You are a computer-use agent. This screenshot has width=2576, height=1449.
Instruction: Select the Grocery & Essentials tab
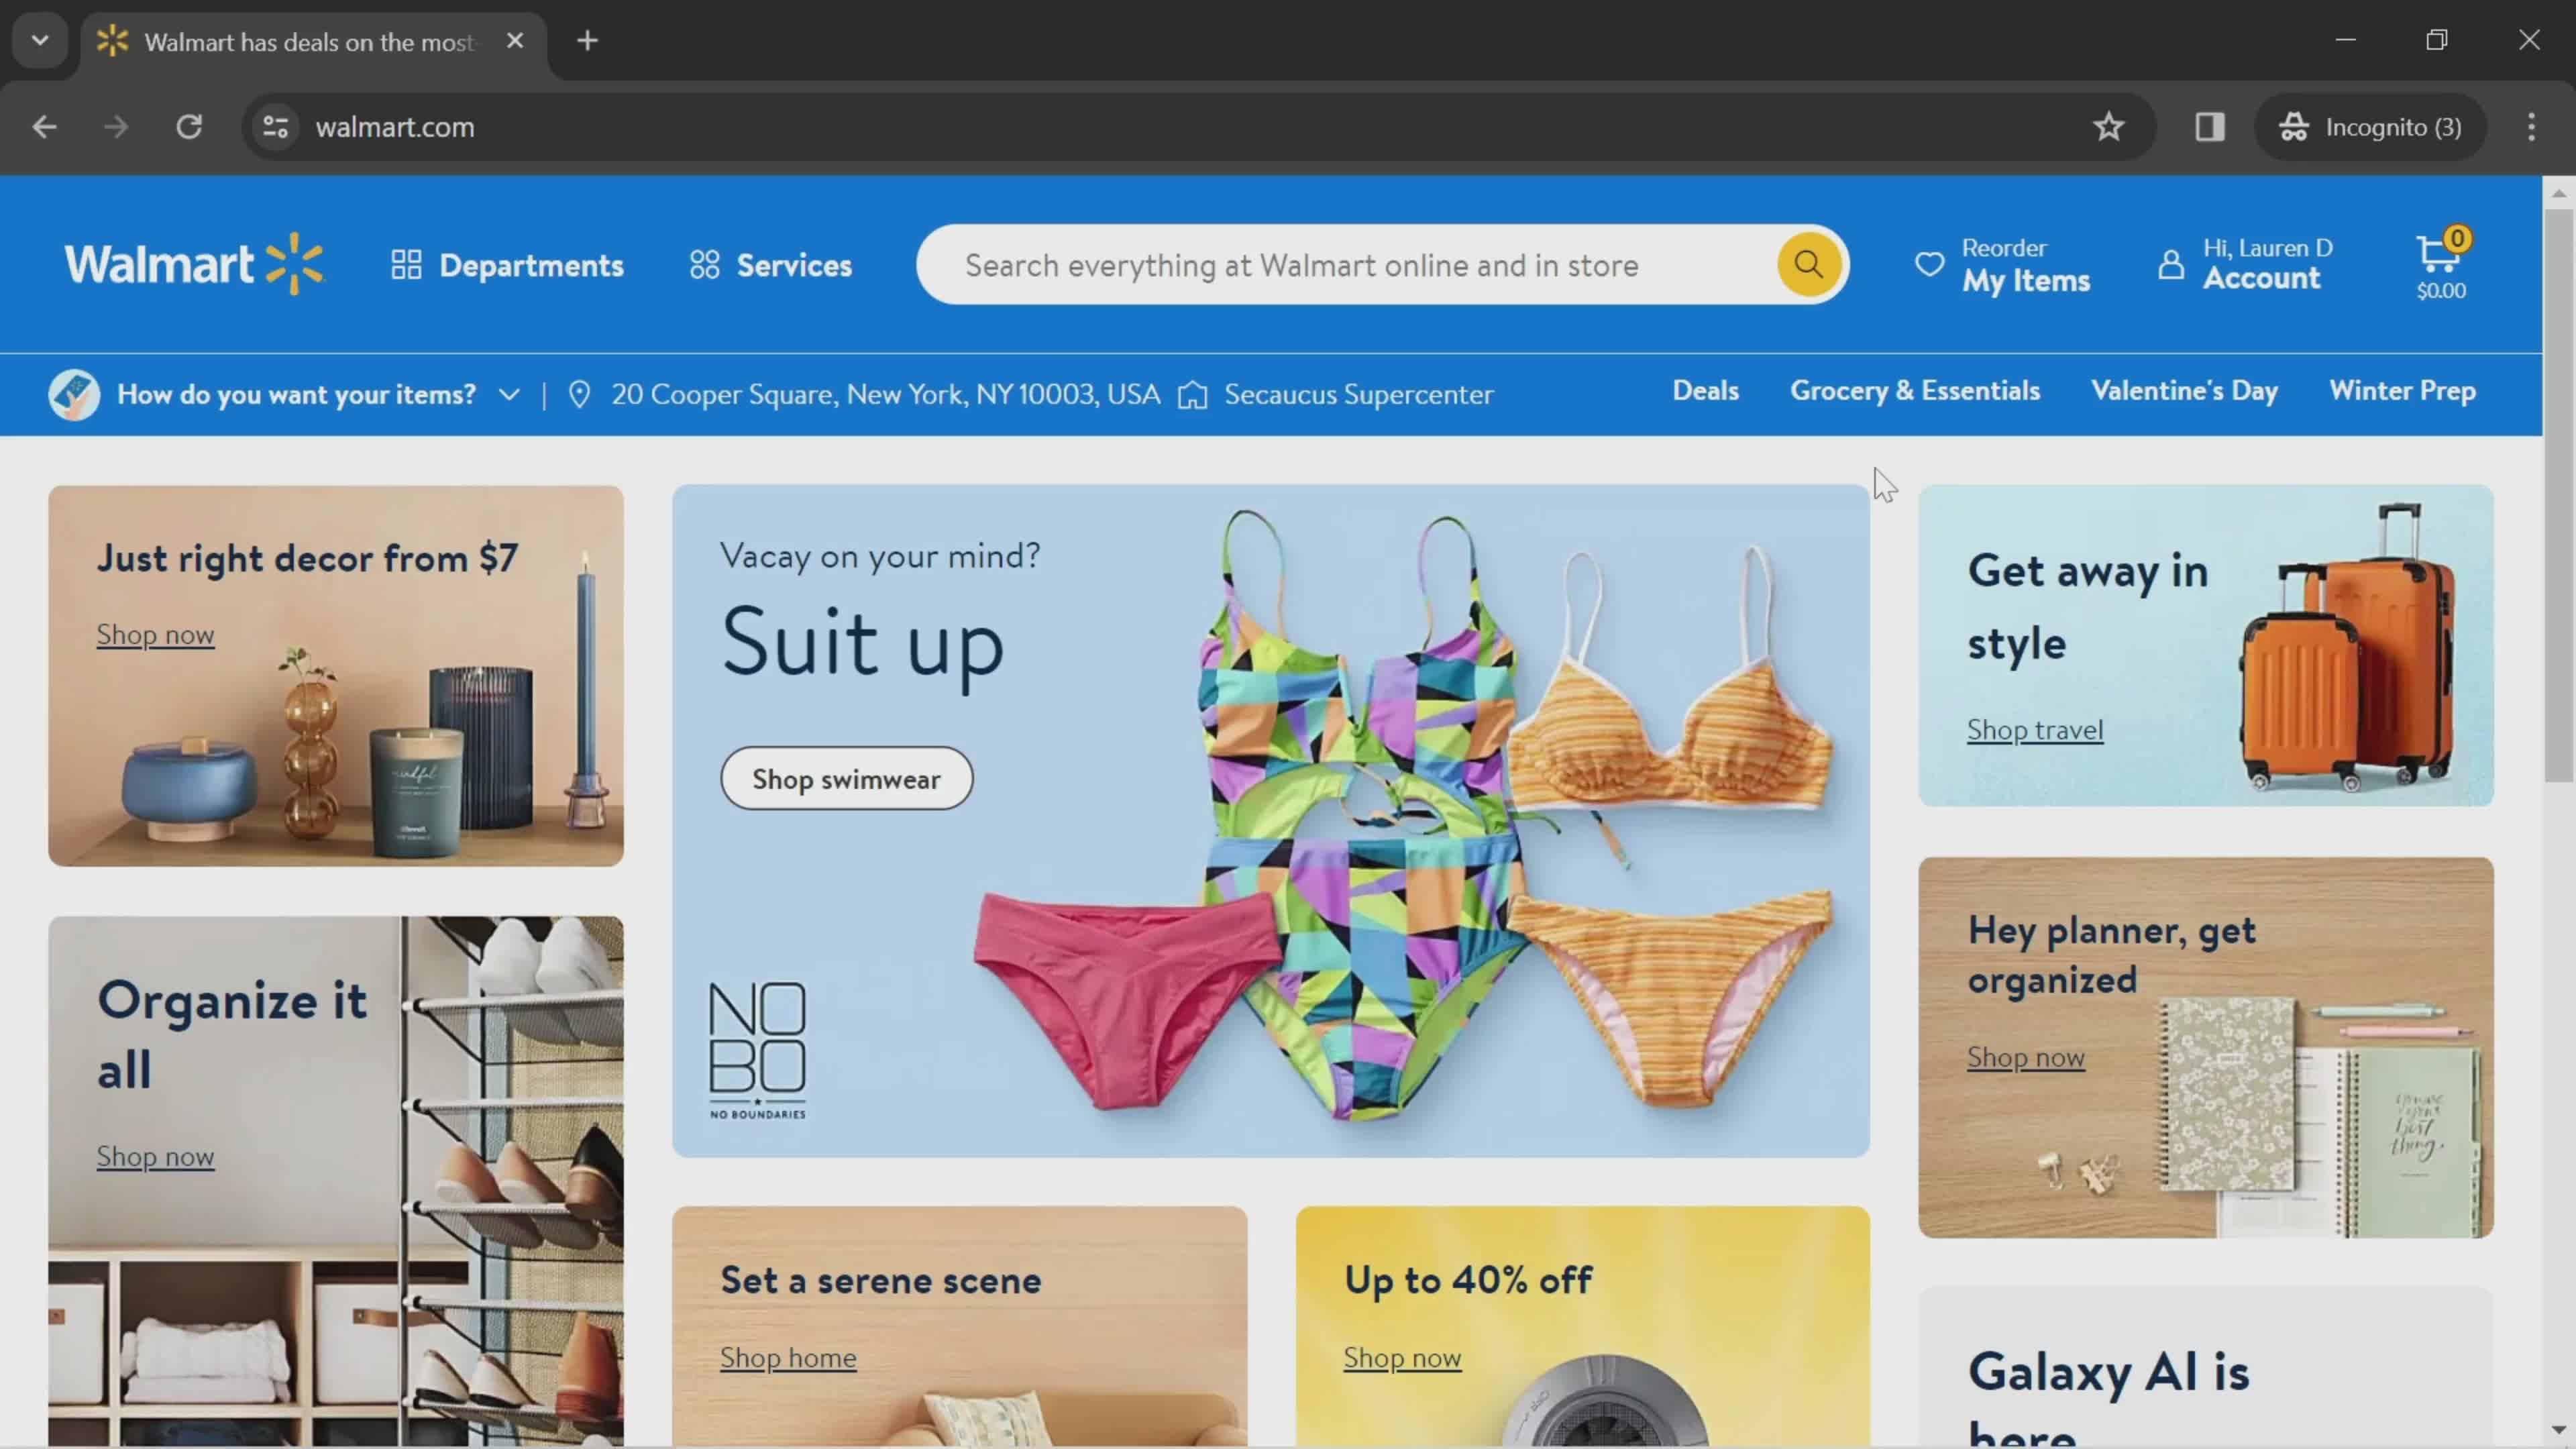(x=1915, y=389)
